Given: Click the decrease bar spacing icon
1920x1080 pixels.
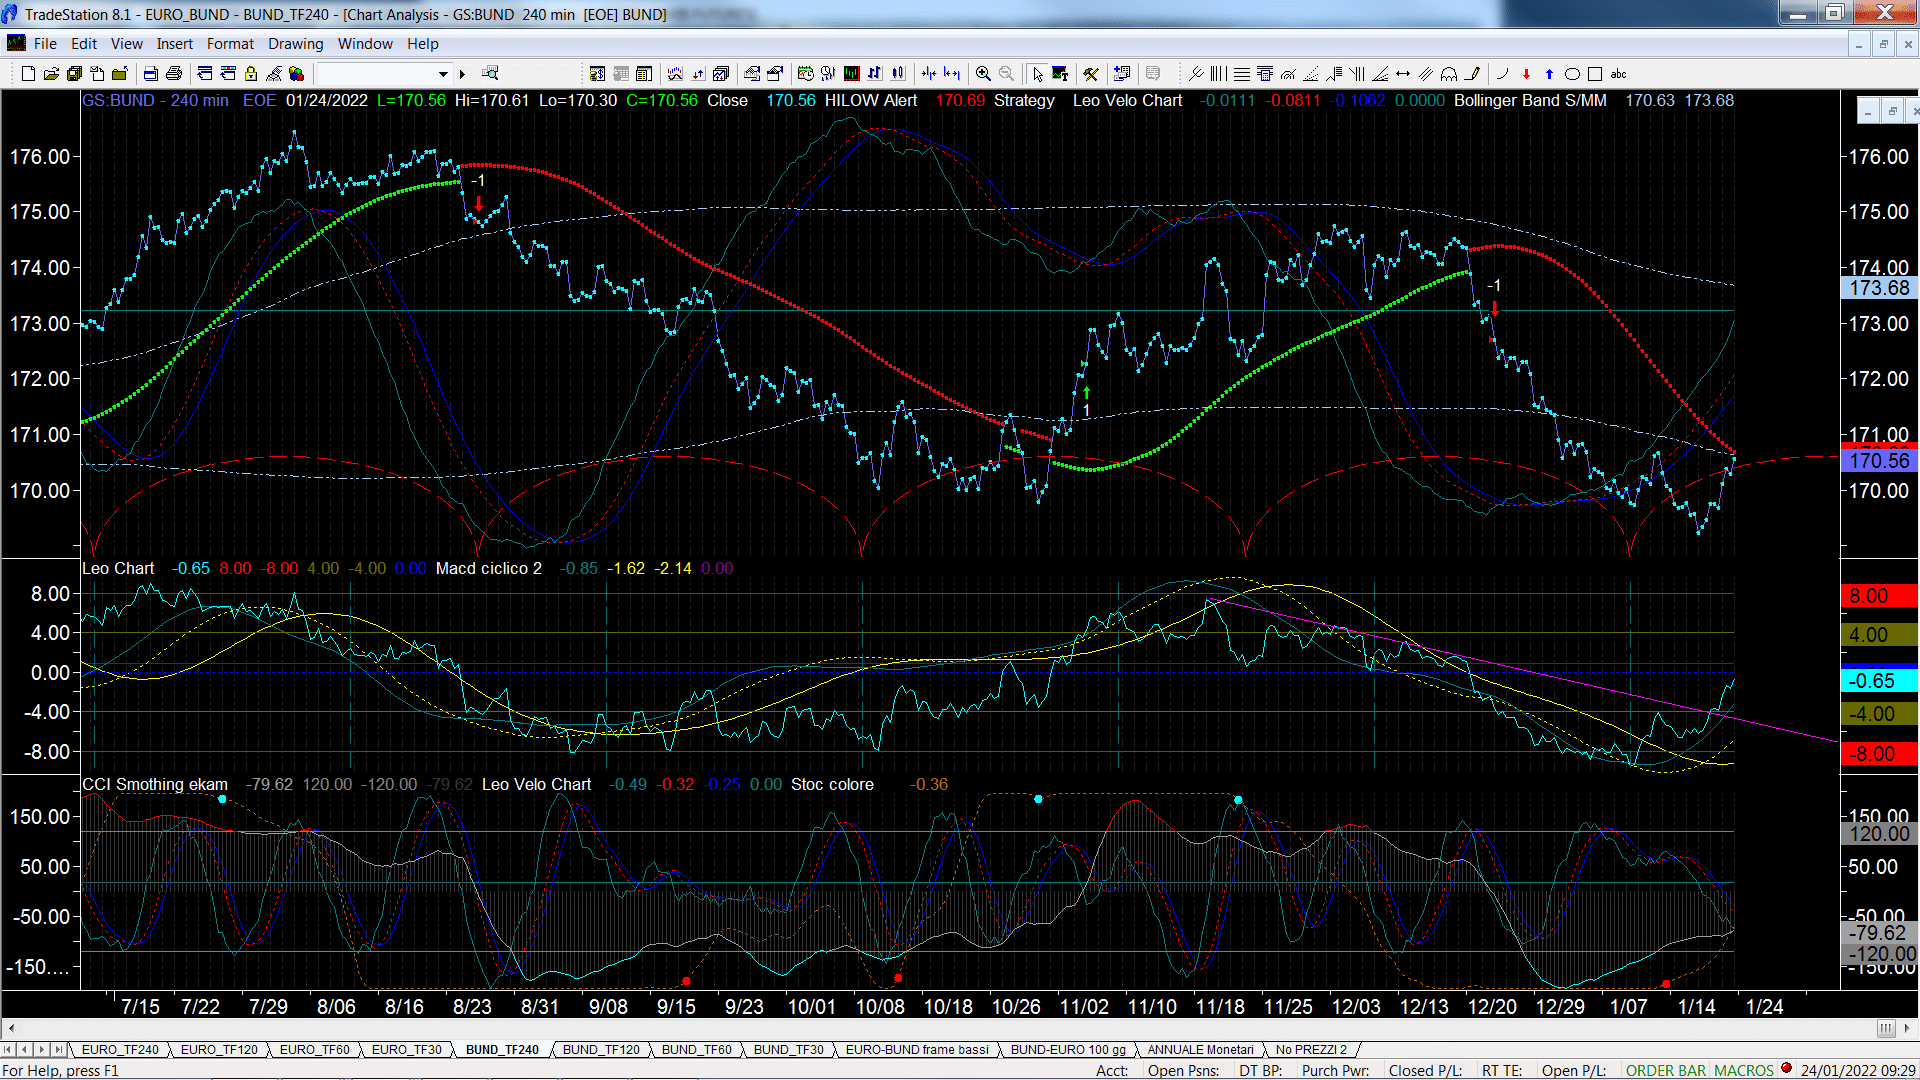Looking at the screenshot, I should [929, 74].
